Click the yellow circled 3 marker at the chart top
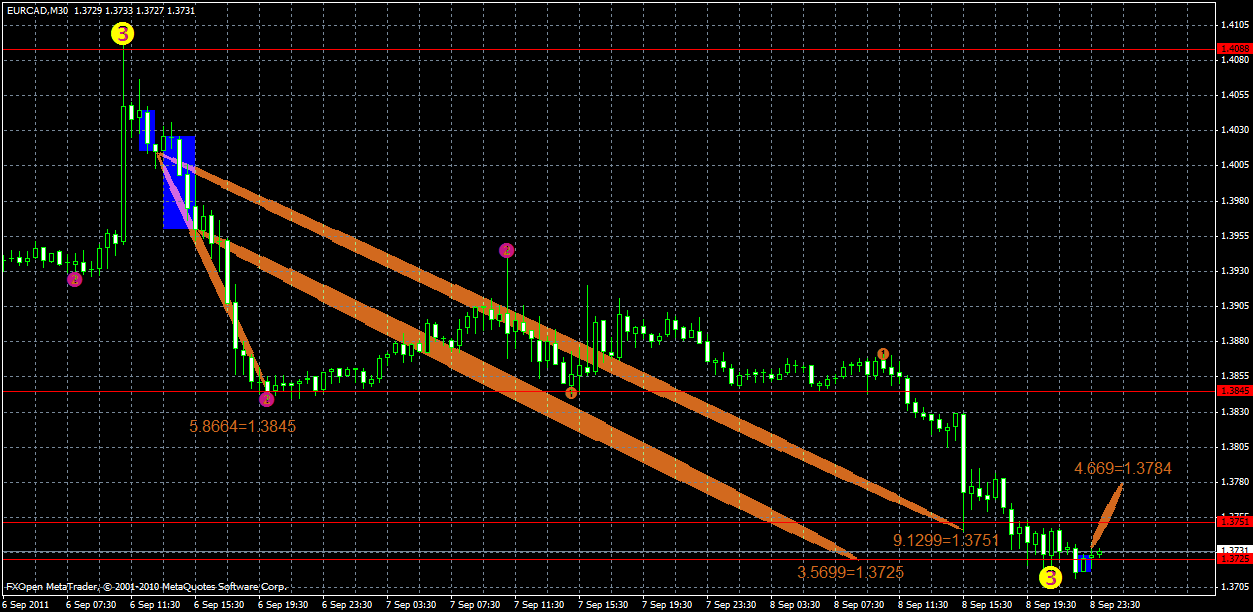Screen dimensions: 1253x612 [x=123, y=33]
